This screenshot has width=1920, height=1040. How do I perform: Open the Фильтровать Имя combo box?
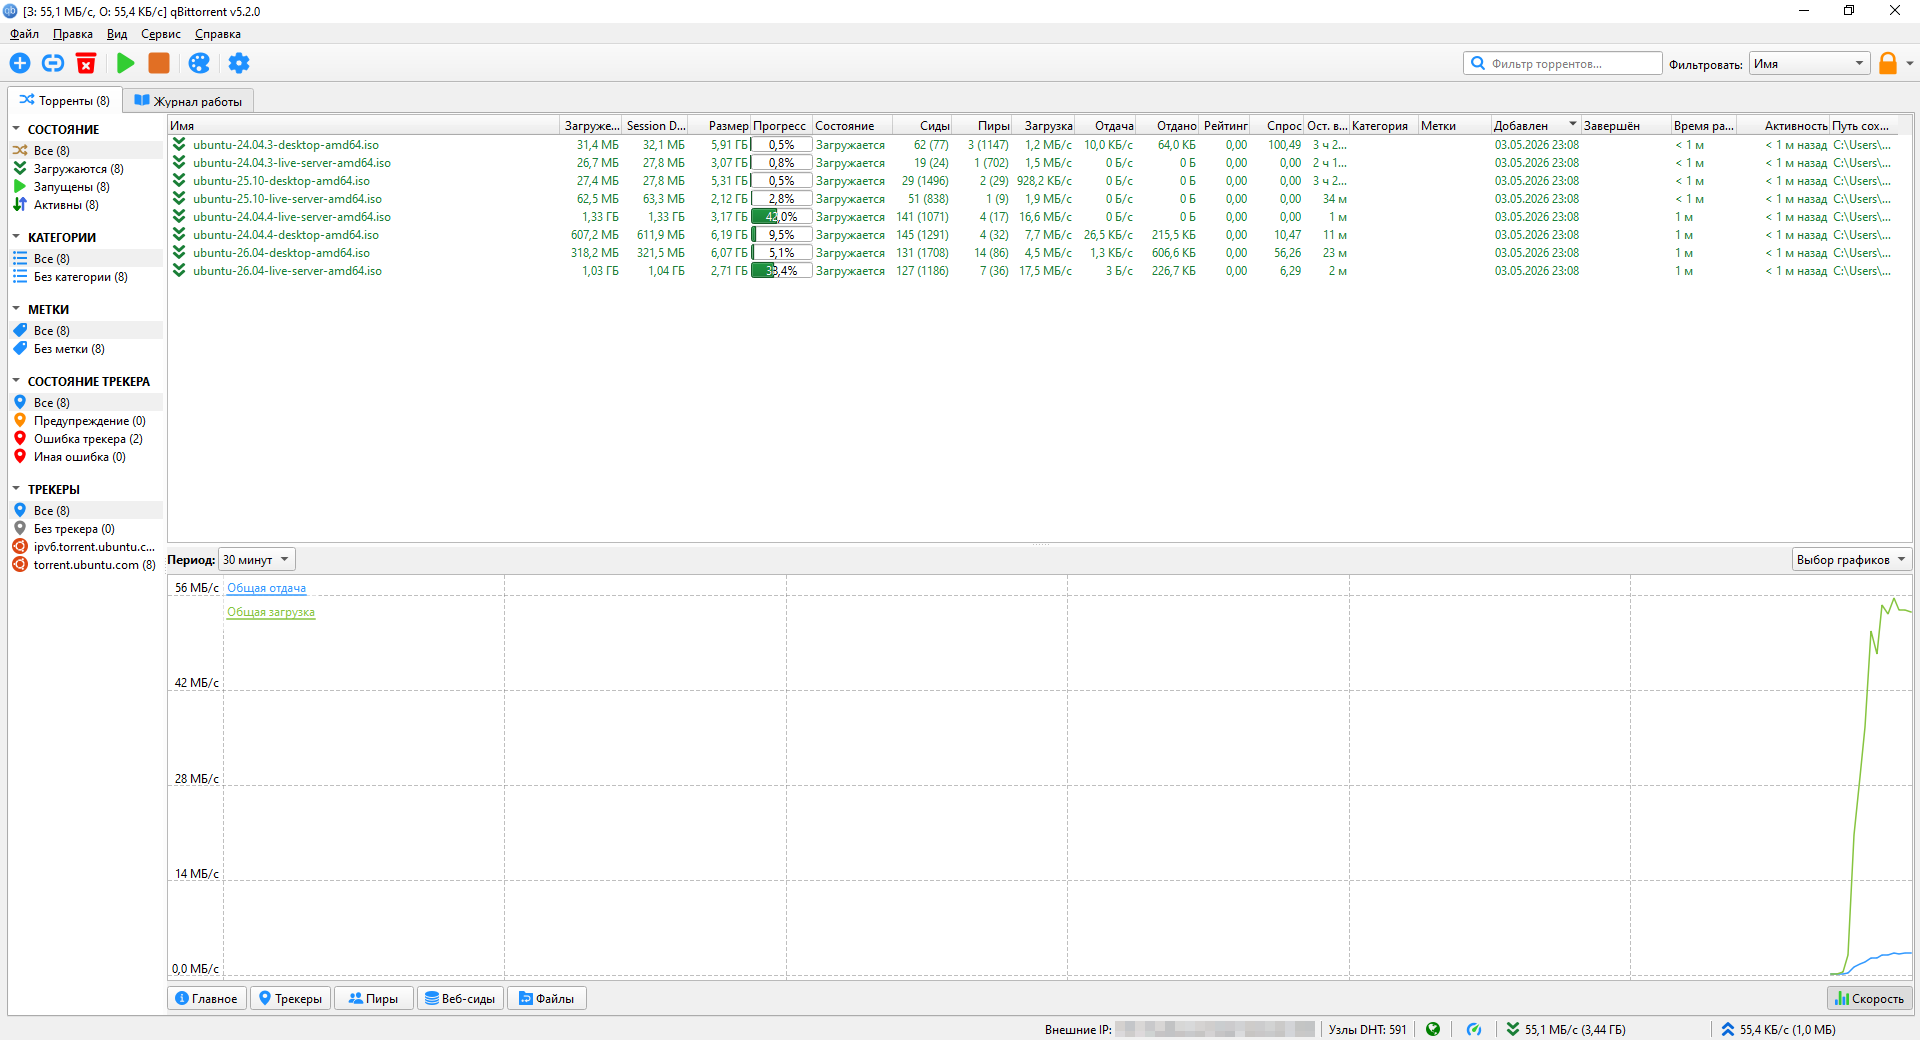pos(1810,64)
